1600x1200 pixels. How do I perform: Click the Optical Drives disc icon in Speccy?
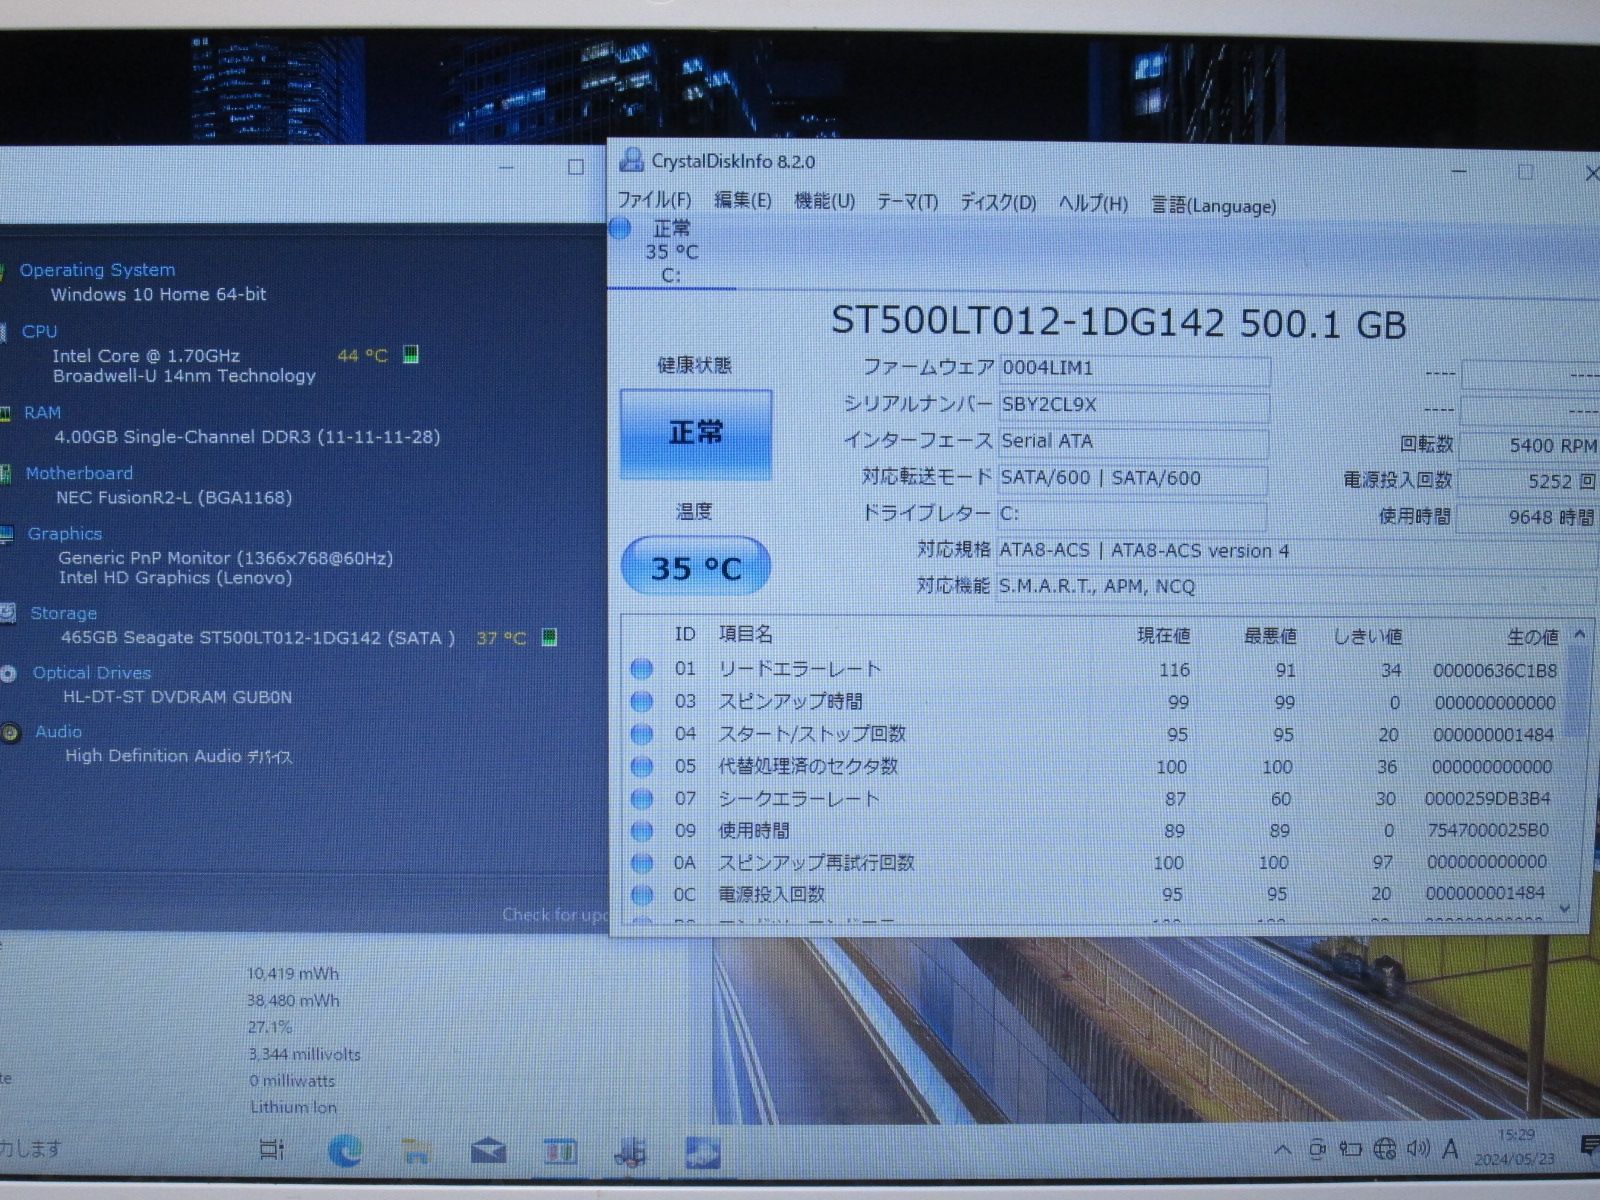coord(8,674)
